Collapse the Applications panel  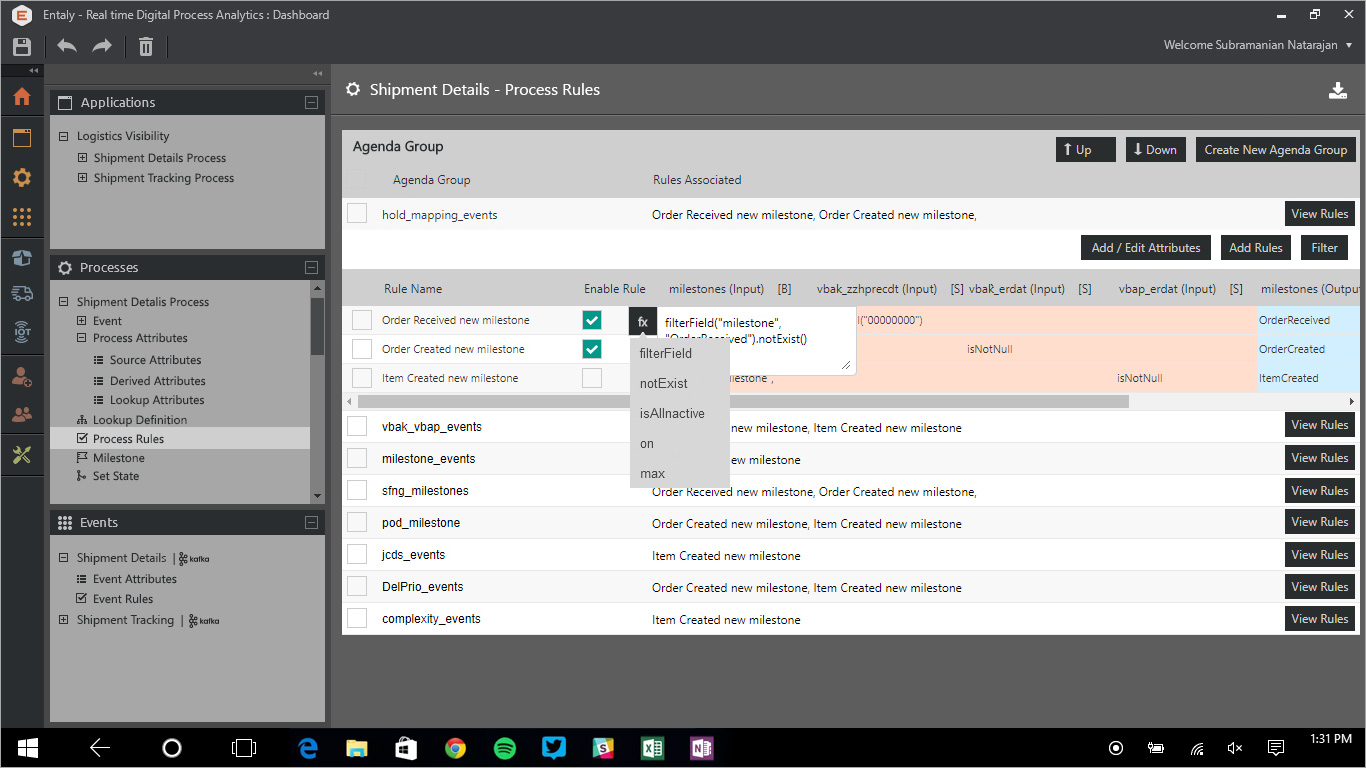point(311,103)
